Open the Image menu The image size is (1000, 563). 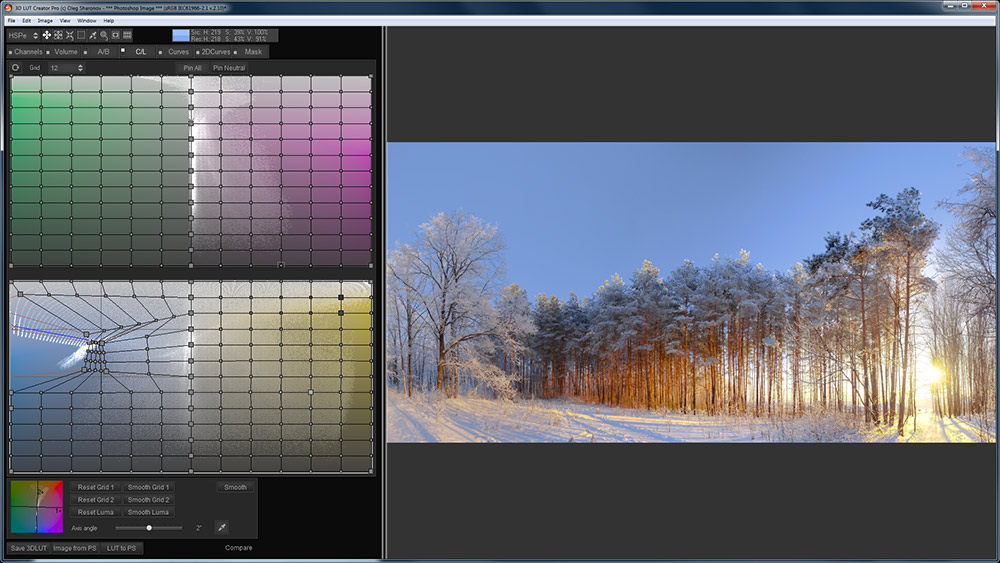click(x=45, y=20)
